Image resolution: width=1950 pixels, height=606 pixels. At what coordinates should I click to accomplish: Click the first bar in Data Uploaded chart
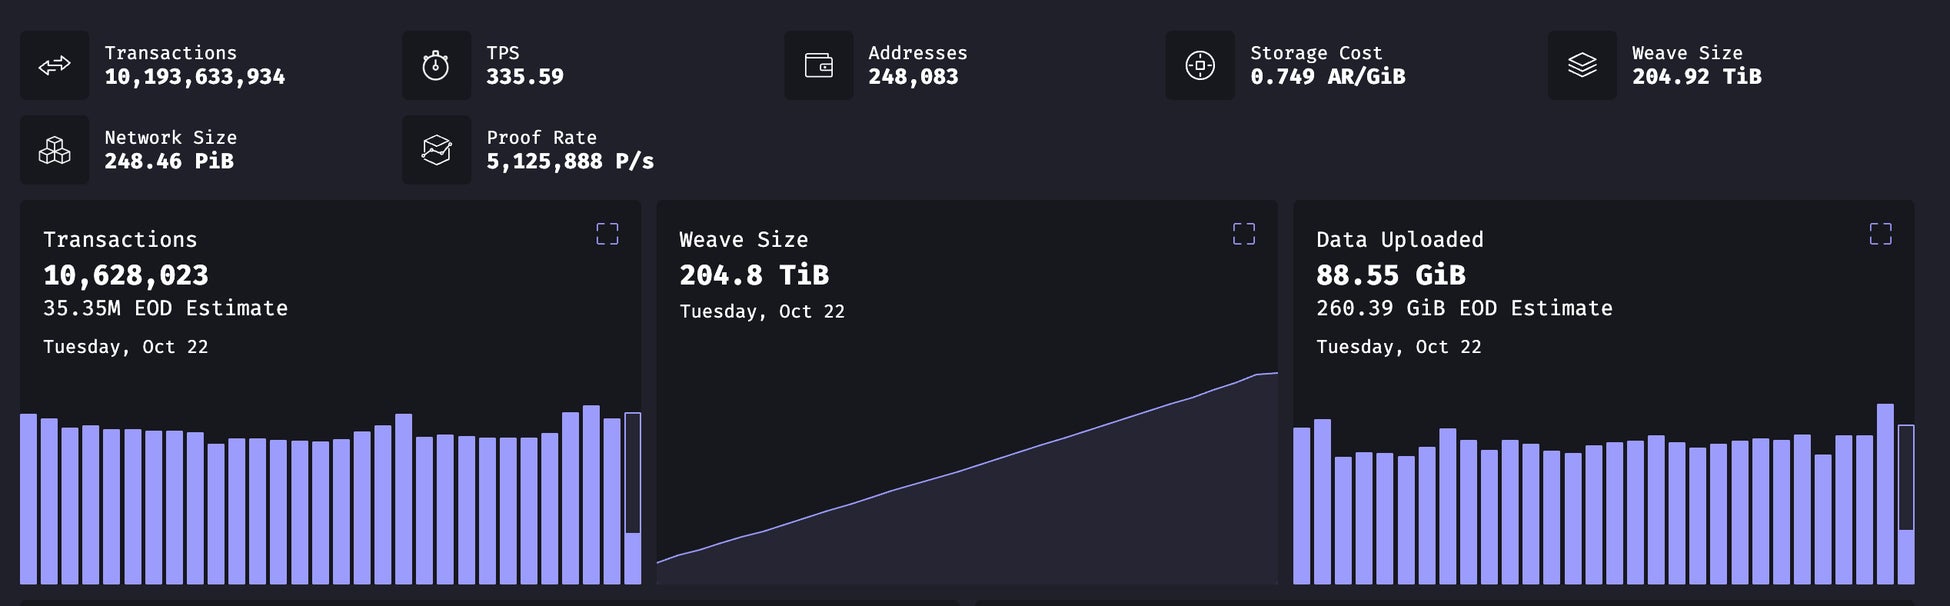[1301, 505]
